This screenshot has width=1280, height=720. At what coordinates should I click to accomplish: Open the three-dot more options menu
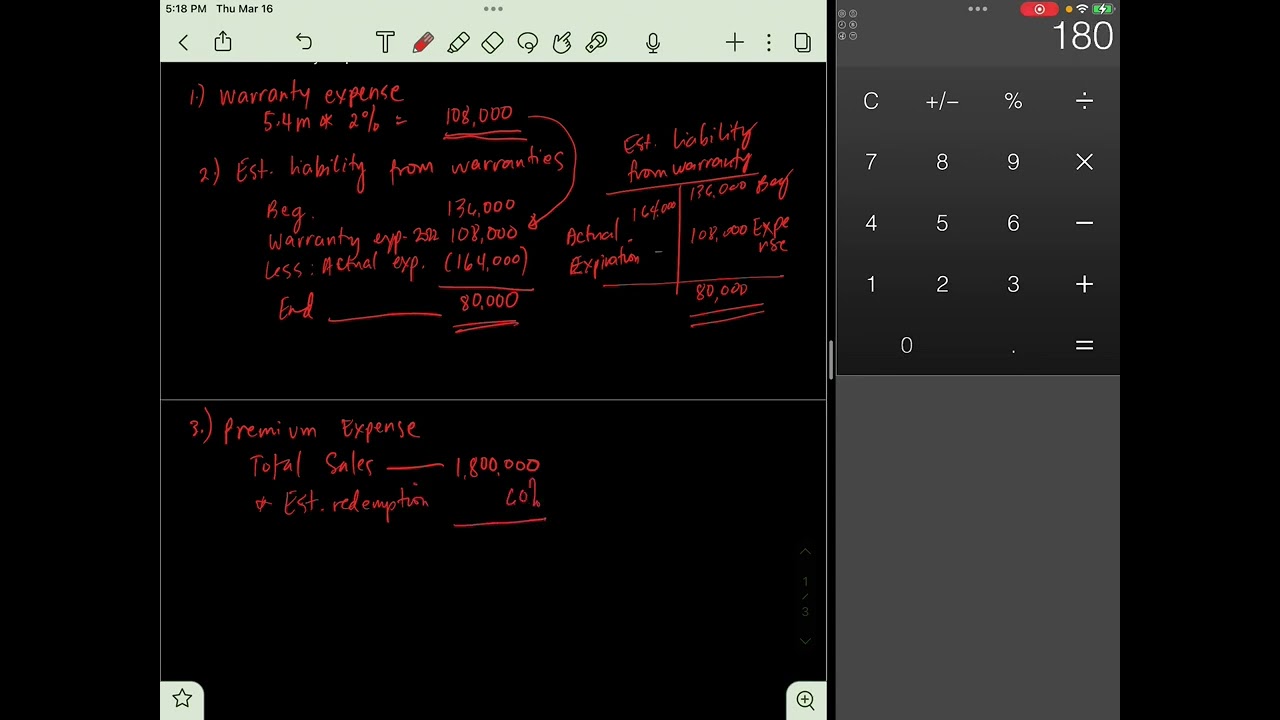(769, 42)
